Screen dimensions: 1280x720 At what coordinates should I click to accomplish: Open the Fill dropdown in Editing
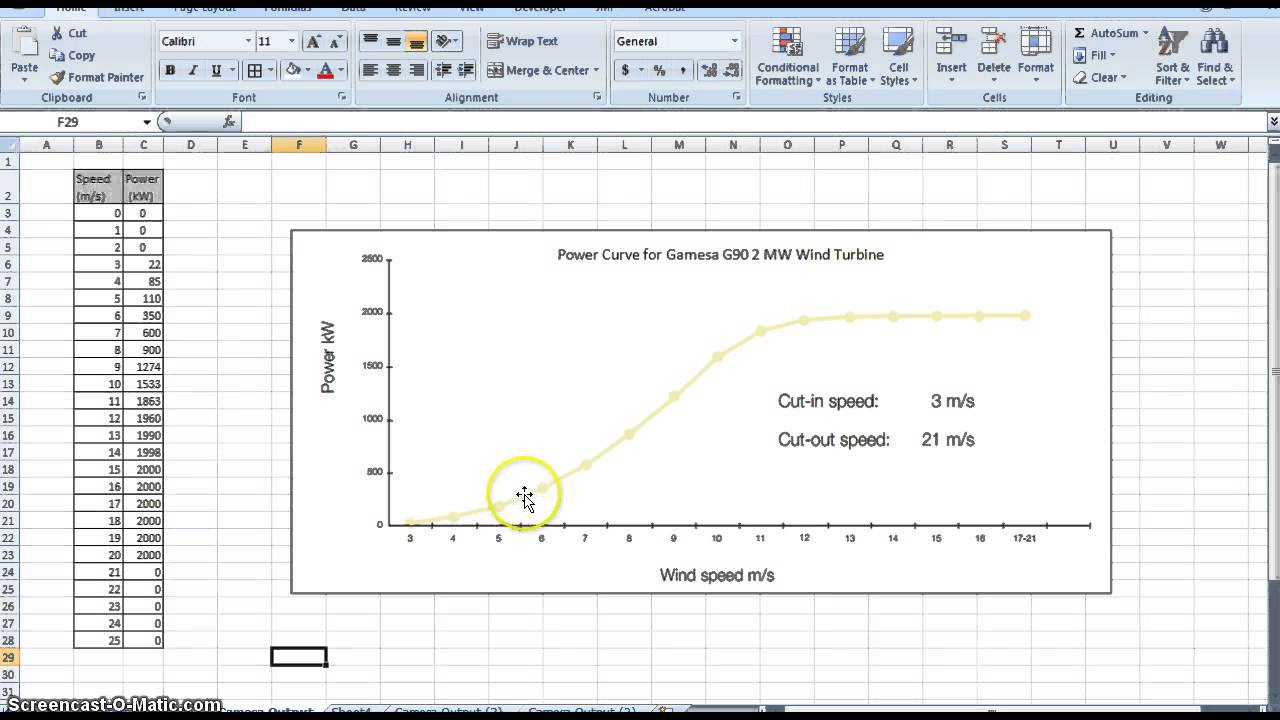[1095, 55]
